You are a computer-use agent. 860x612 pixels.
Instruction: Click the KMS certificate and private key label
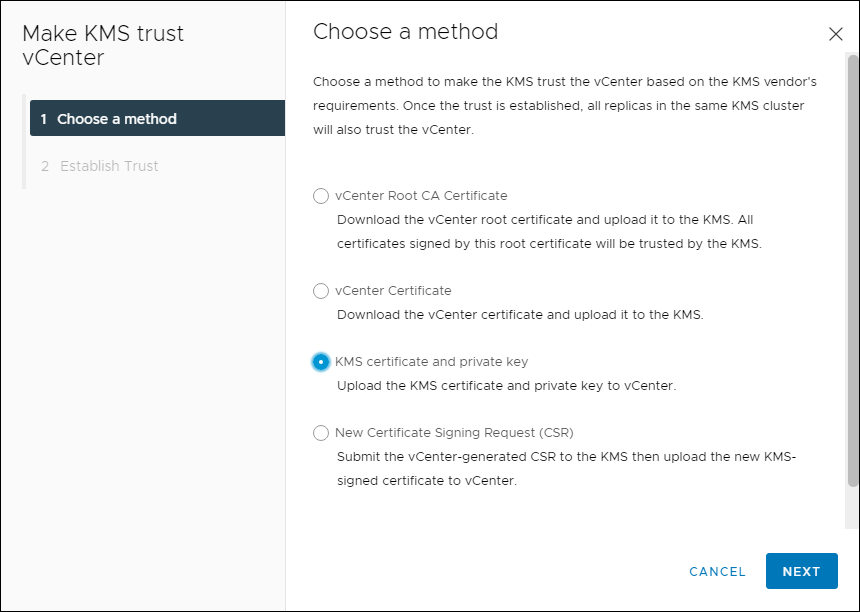(431, 362)
